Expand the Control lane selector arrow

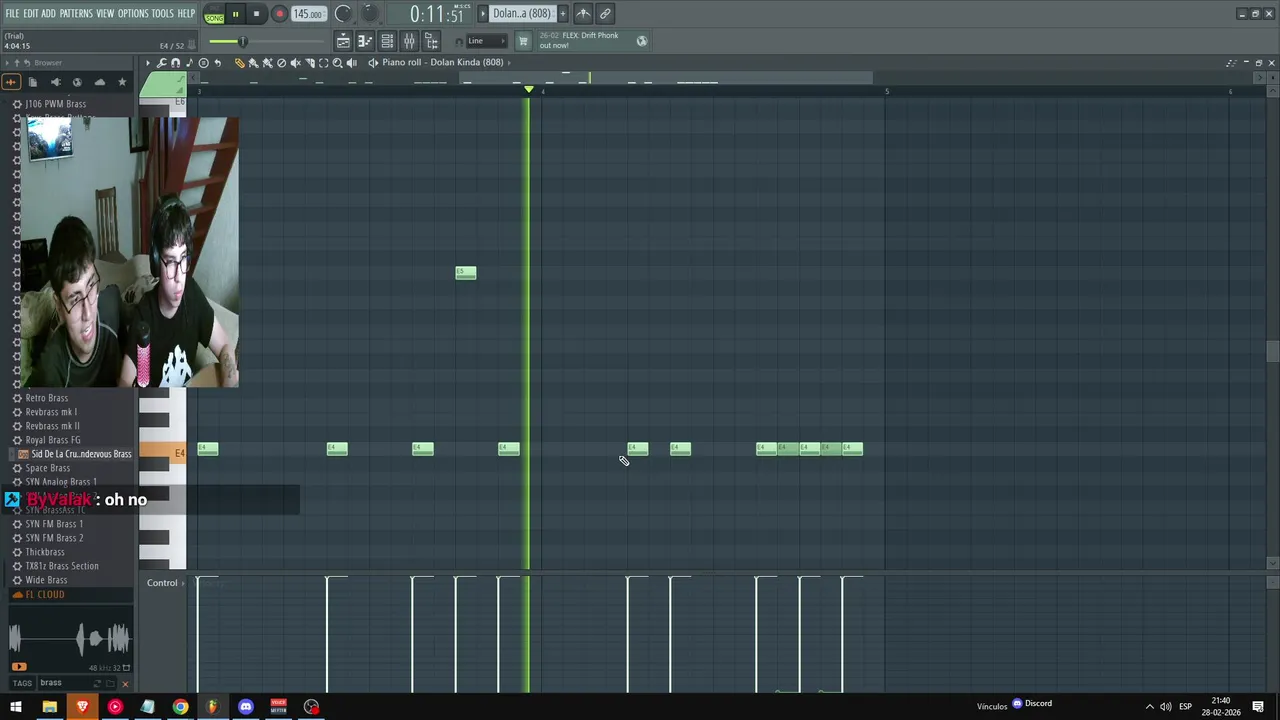coord(183,583)
